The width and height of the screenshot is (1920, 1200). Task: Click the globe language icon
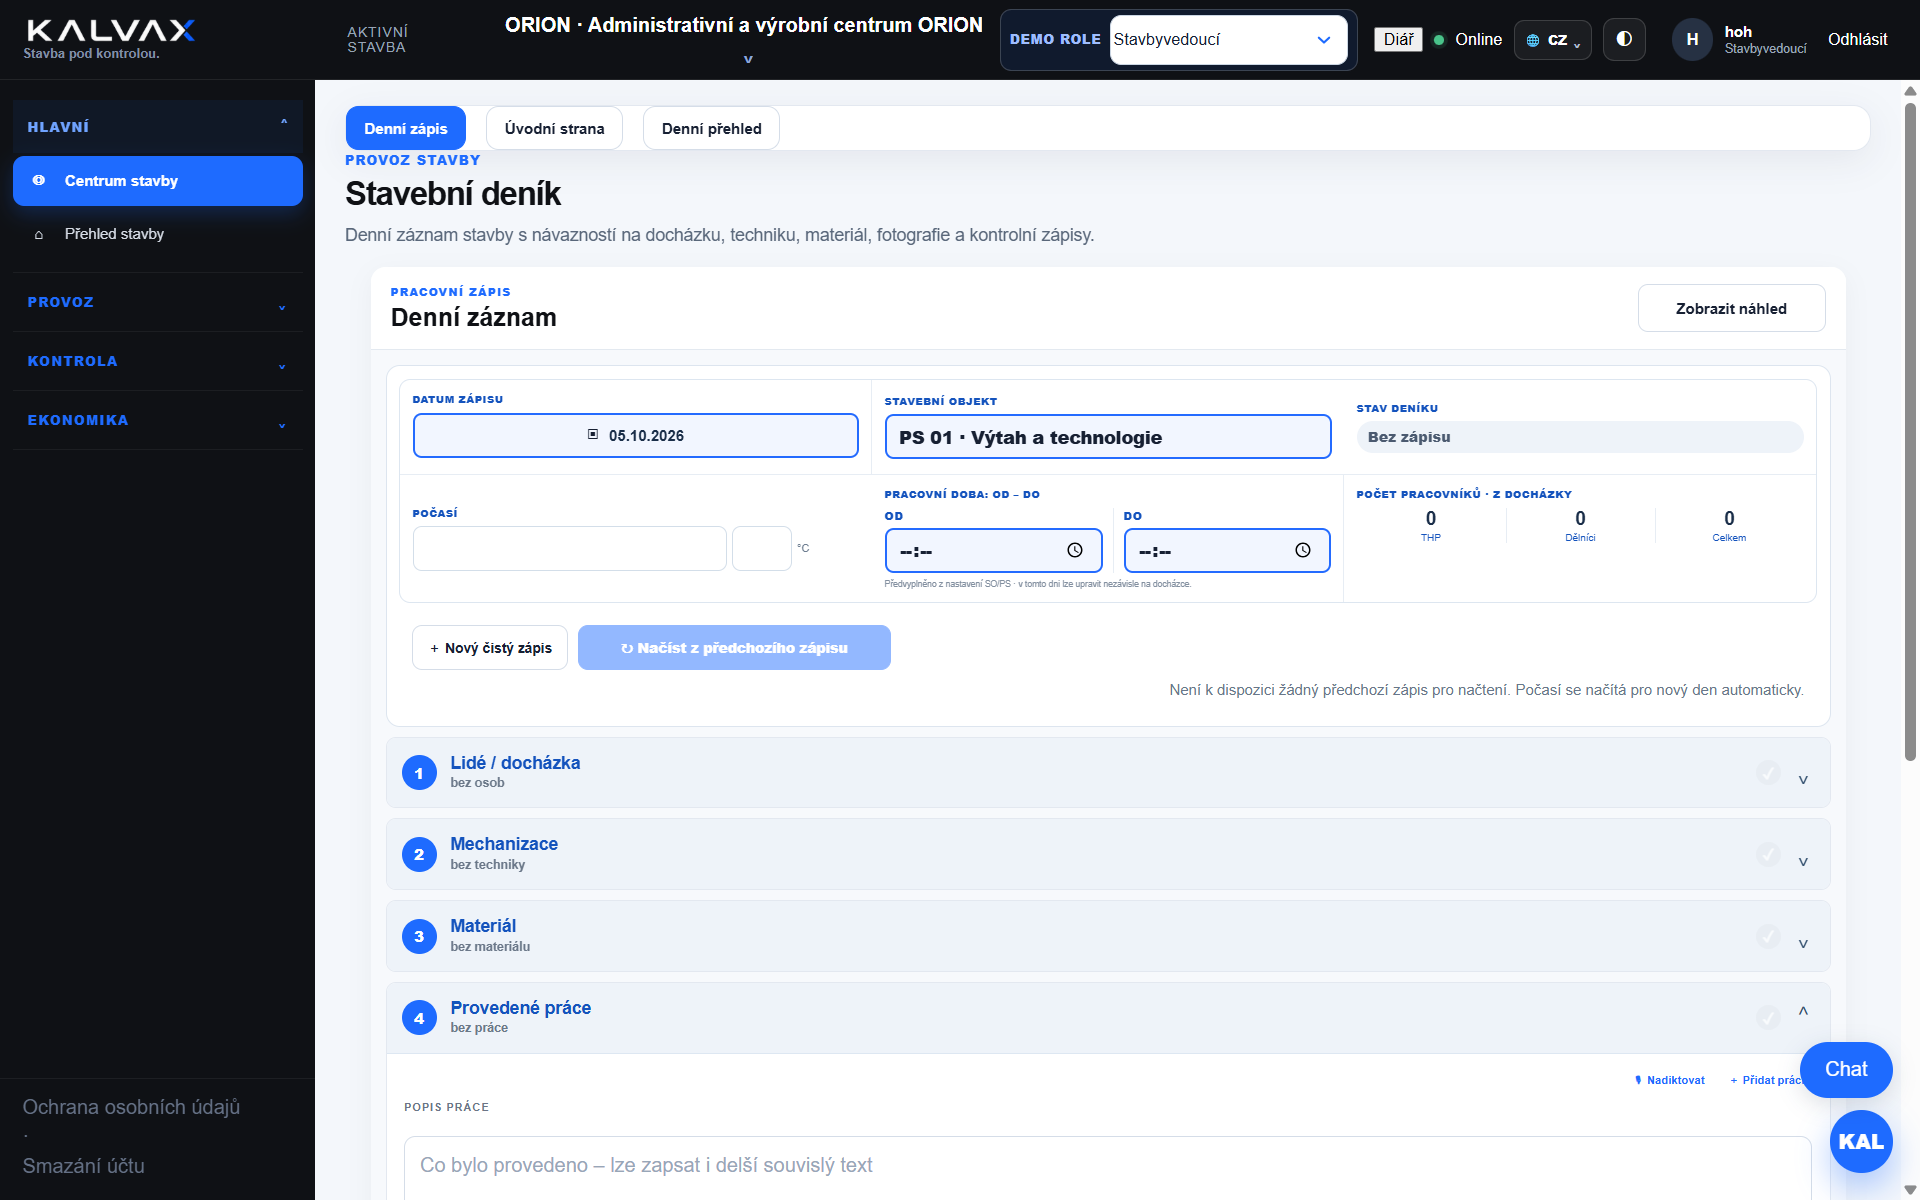(x=1533, y=41)
